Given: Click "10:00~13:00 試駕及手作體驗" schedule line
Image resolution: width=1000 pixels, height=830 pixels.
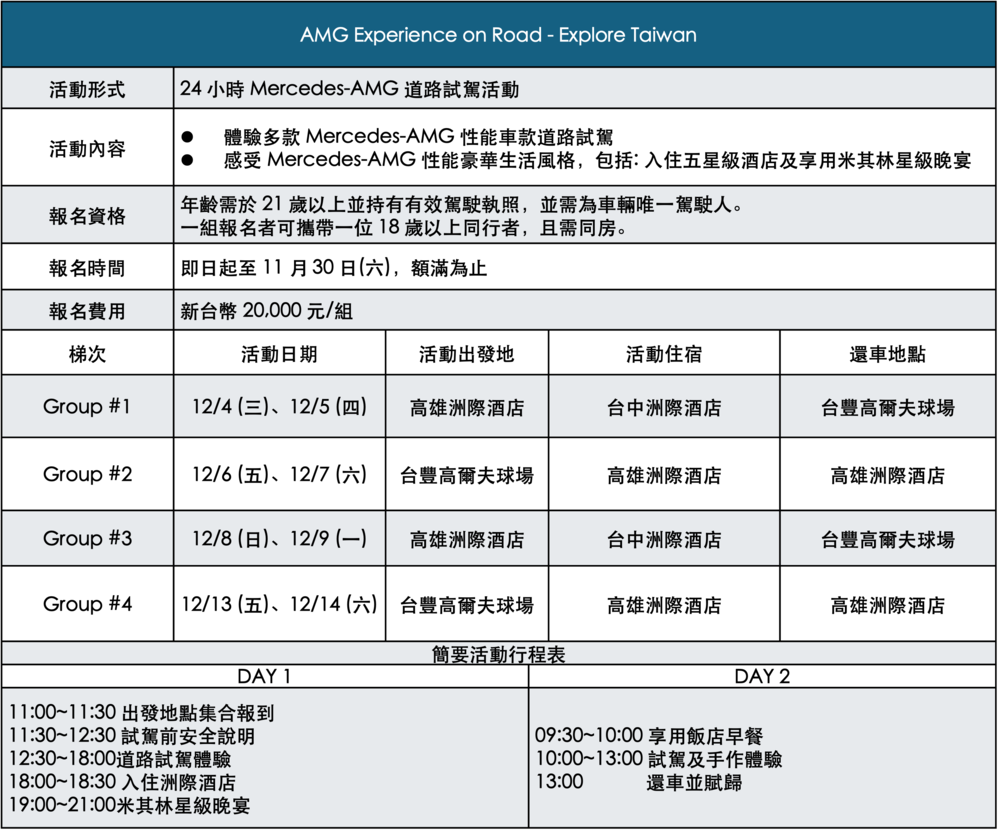Looking at the screenshot, I should click(658, 759).
